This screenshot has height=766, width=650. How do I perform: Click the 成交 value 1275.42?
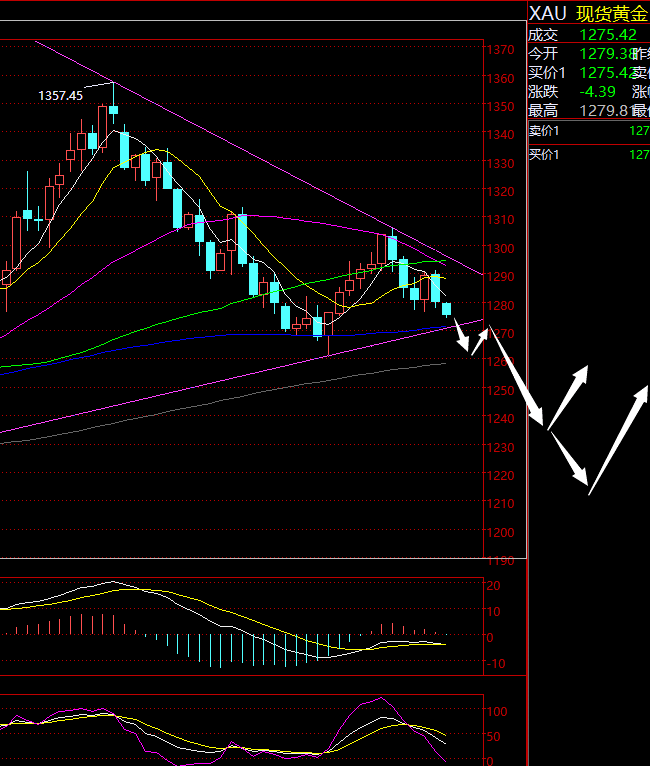pos(608,35)
